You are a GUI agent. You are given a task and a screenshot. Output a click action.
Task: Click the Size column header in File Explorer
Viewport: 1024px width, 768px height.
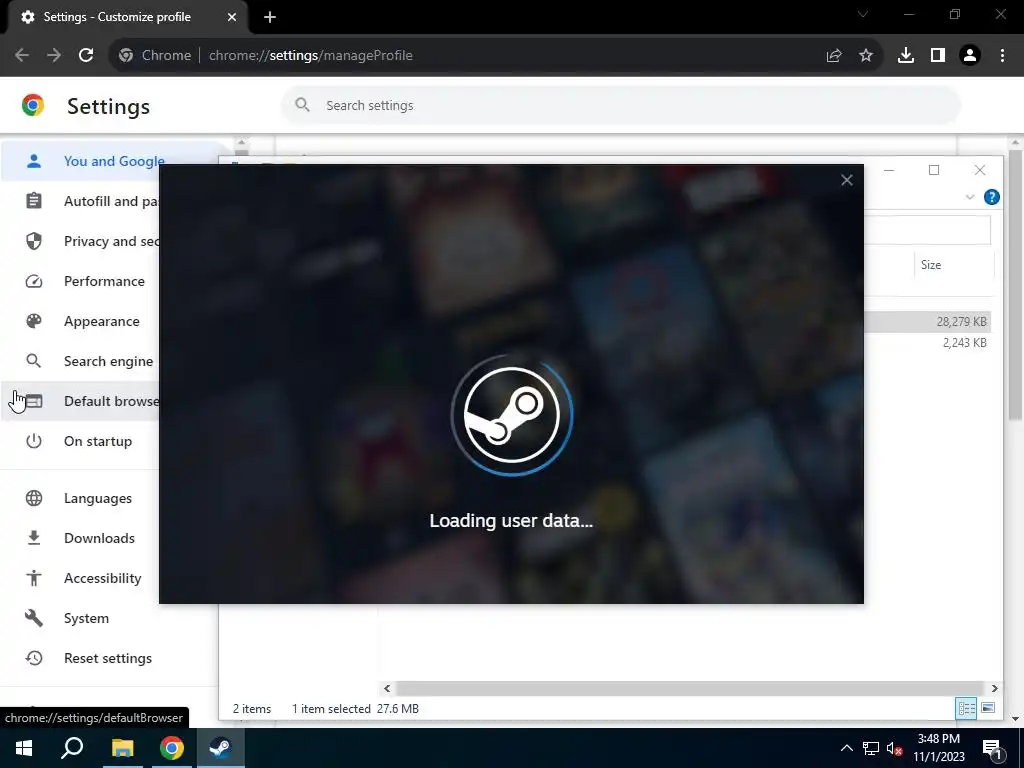[931, 264]
